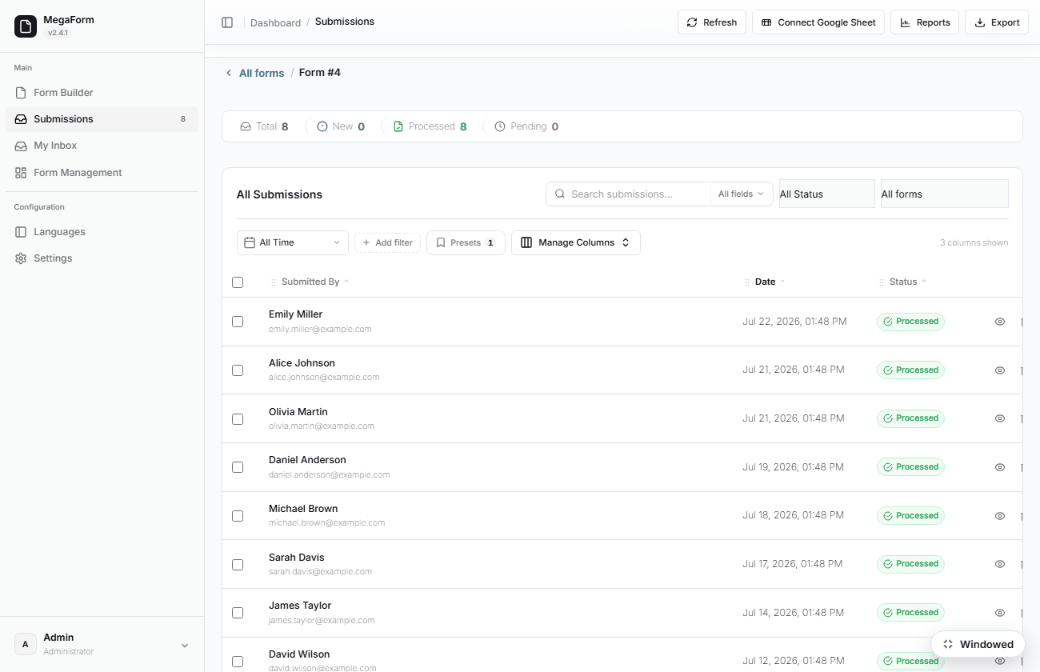Open Settings in sidebar

[x=101, y=258]
